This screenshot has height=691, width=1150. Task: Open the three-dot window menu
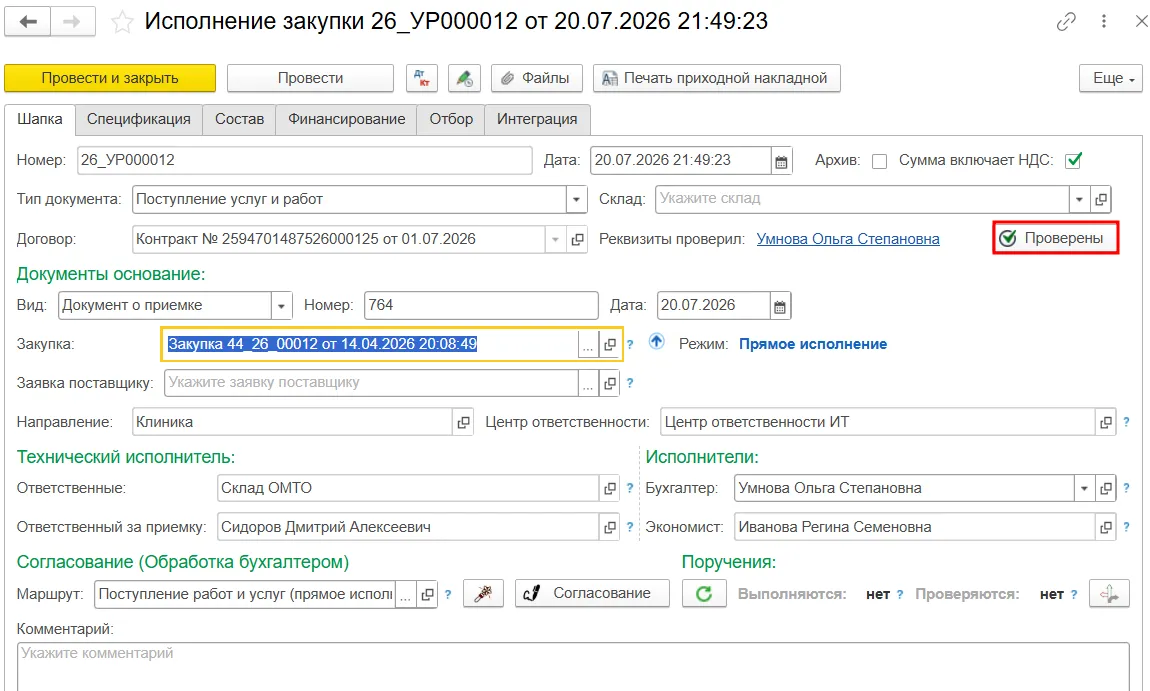click(1103, 22)
